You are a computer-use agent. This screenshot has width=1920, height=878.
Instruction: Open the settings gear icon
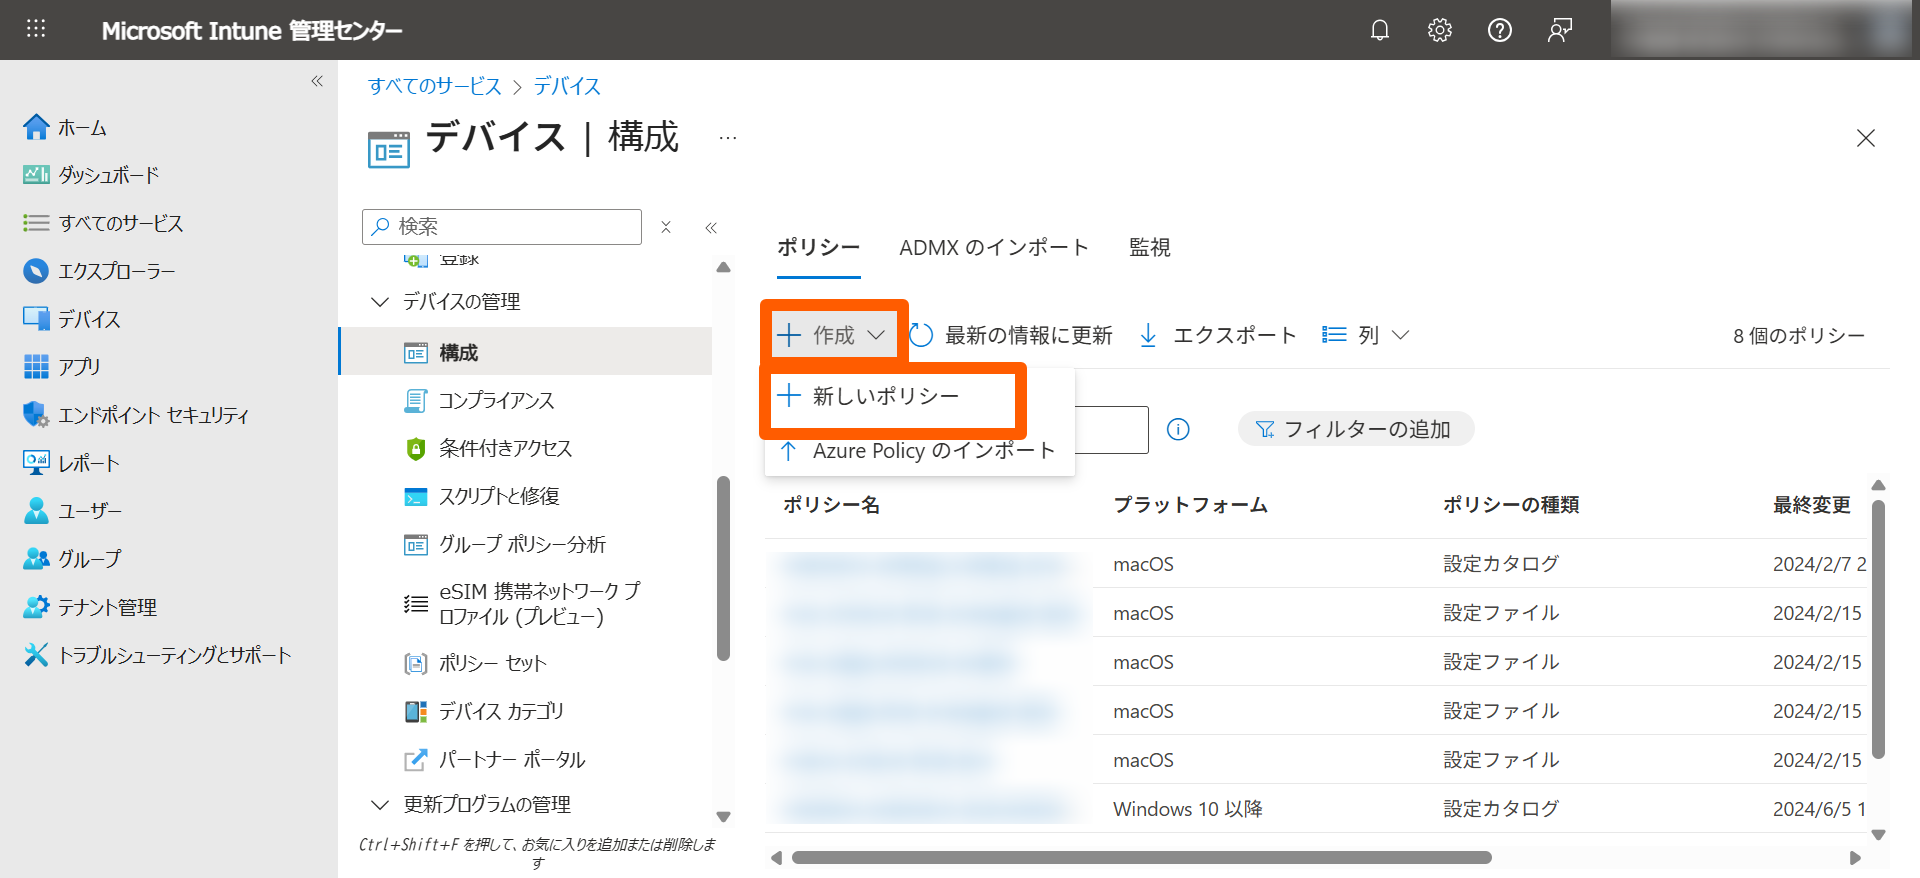click(x=1440, y=30)
